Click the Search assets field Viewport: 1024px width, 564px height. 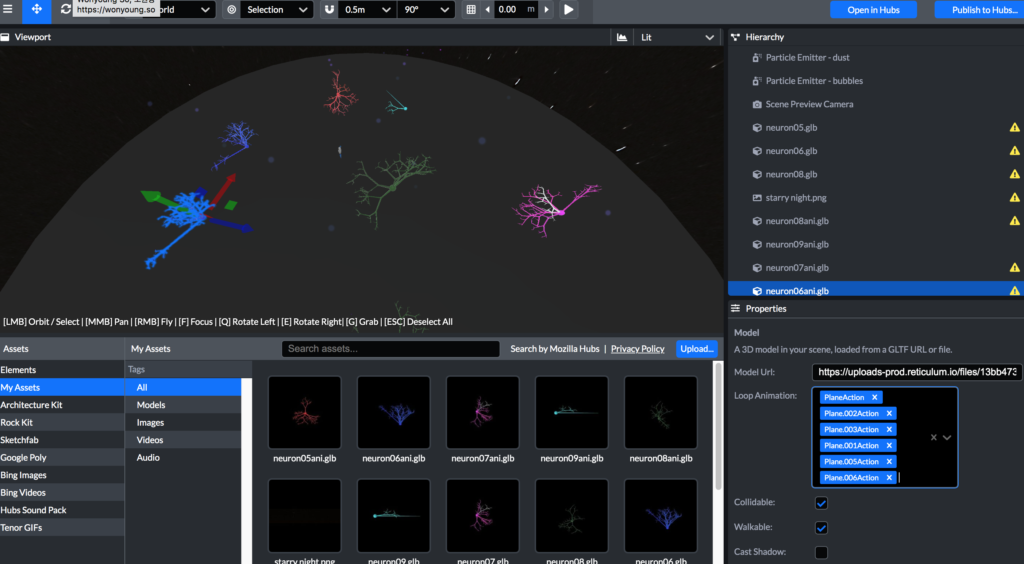[391, 349]
